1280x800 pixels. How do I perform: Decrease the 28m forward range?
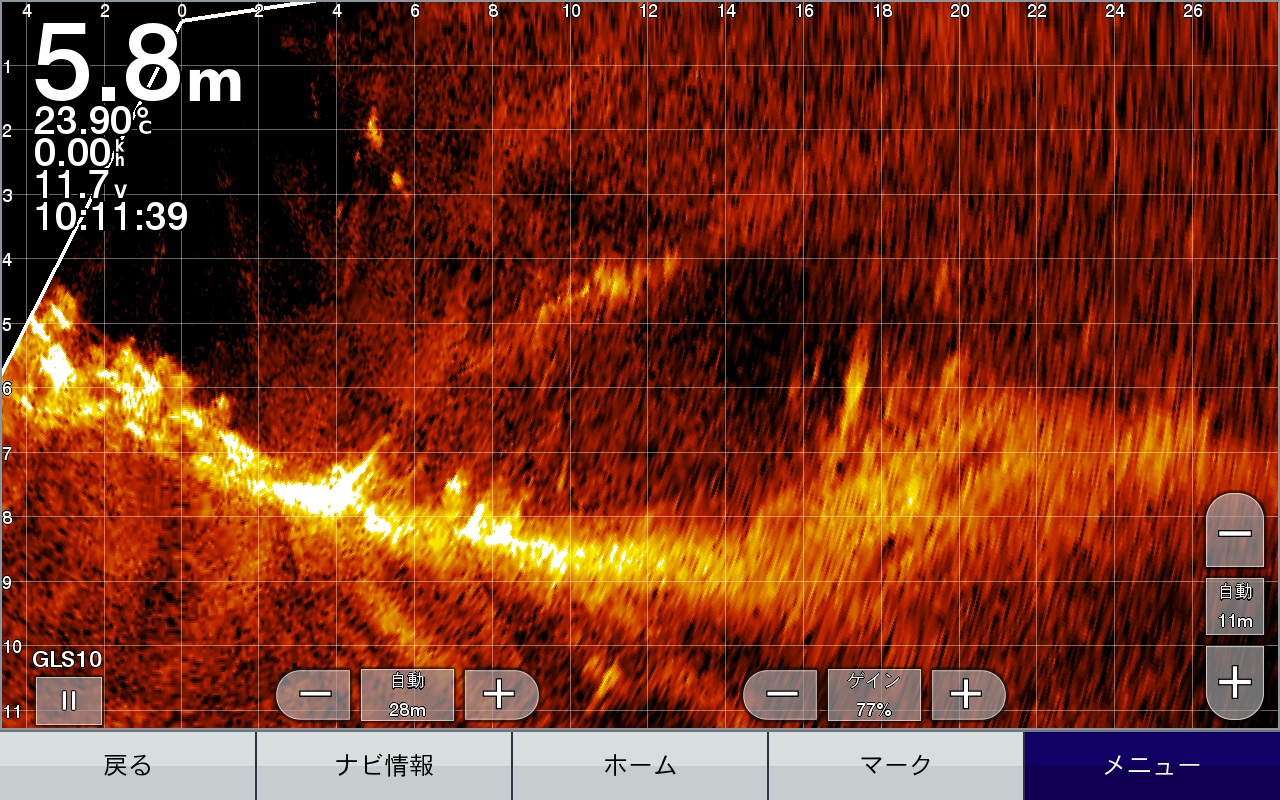[313, 694]
